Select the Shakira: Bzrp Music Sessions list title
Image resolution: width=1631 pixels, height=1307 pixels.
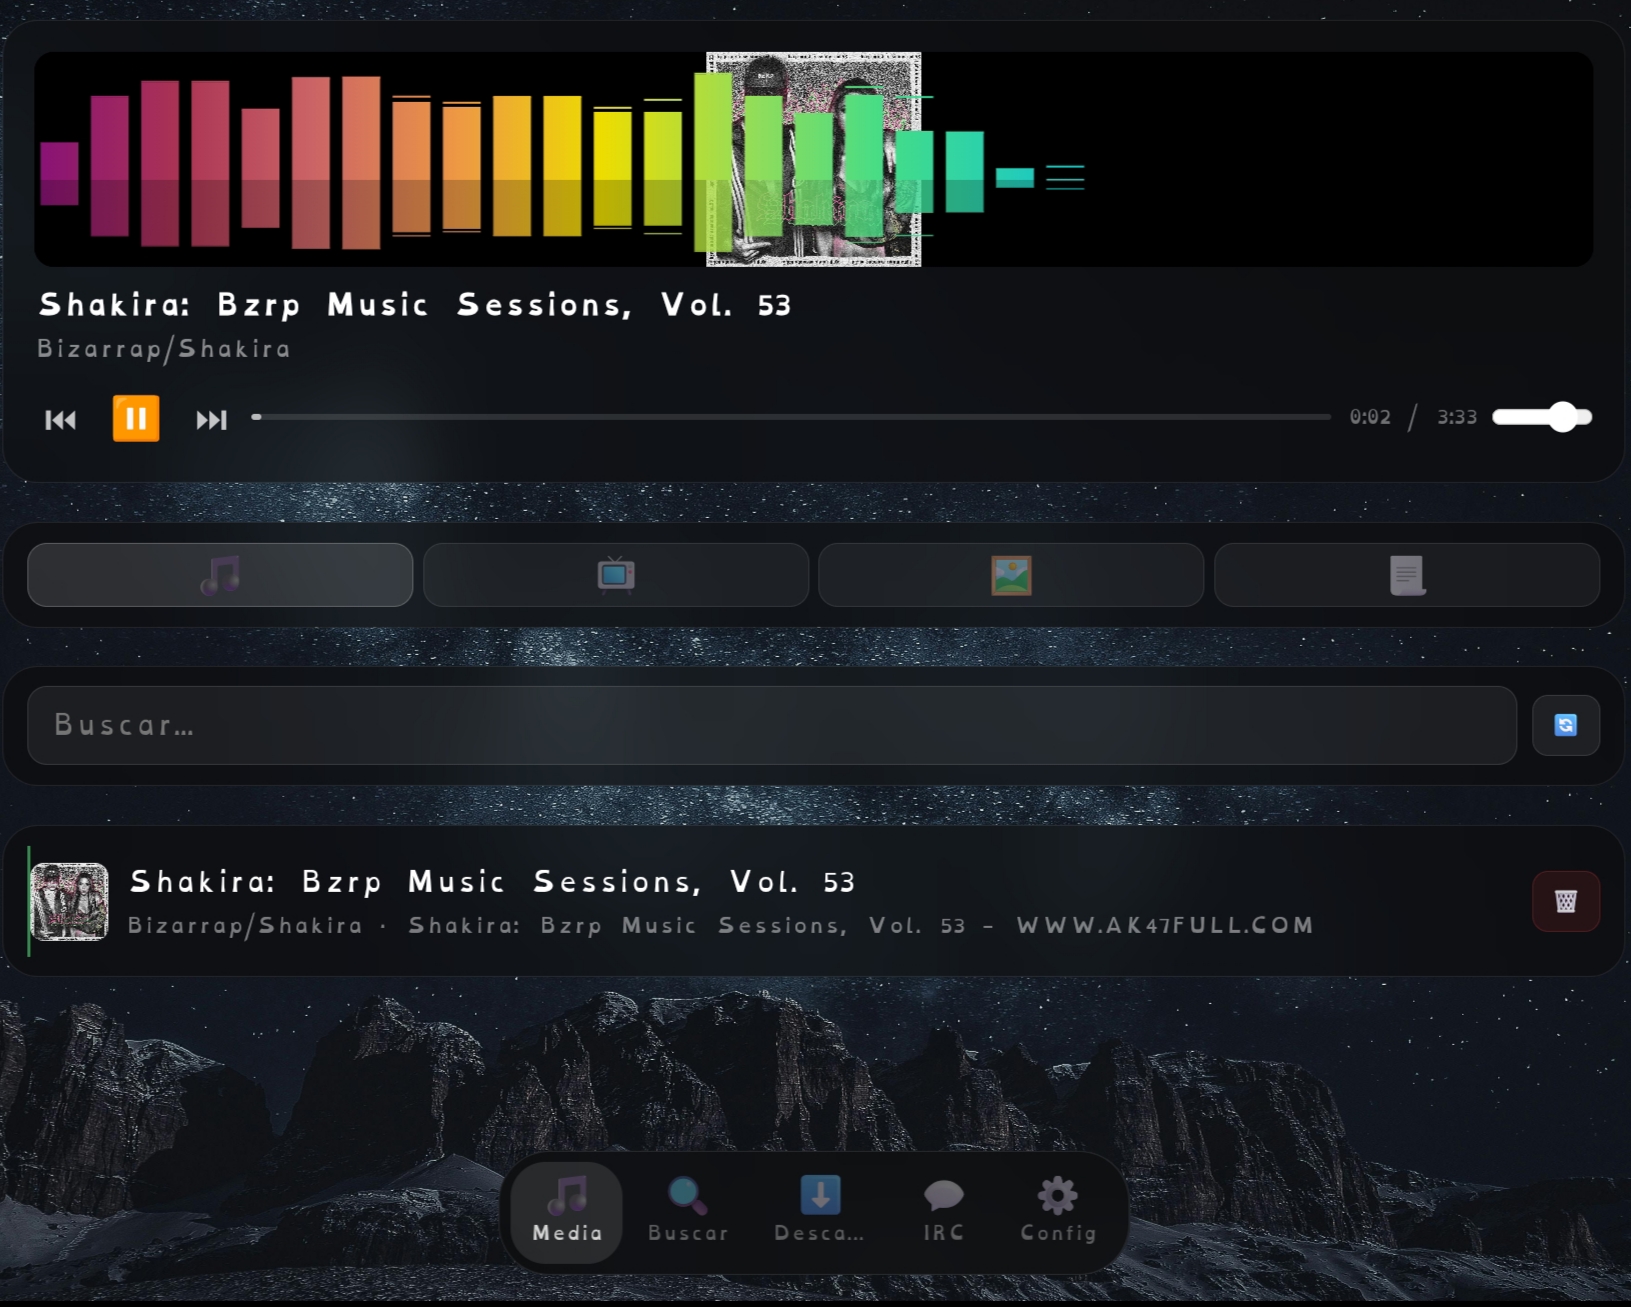pos(493,882)
